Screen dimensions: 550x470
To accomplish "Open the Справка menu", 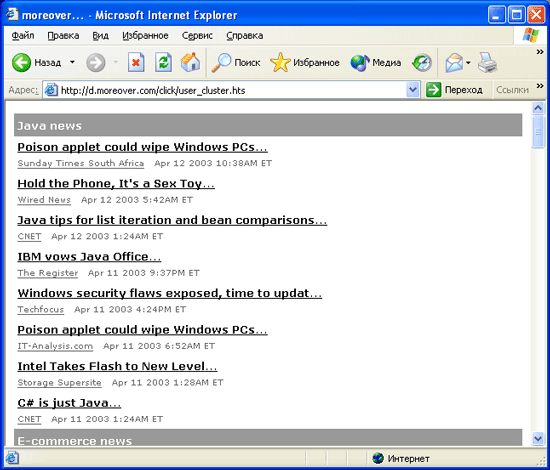I will point(244,36).
